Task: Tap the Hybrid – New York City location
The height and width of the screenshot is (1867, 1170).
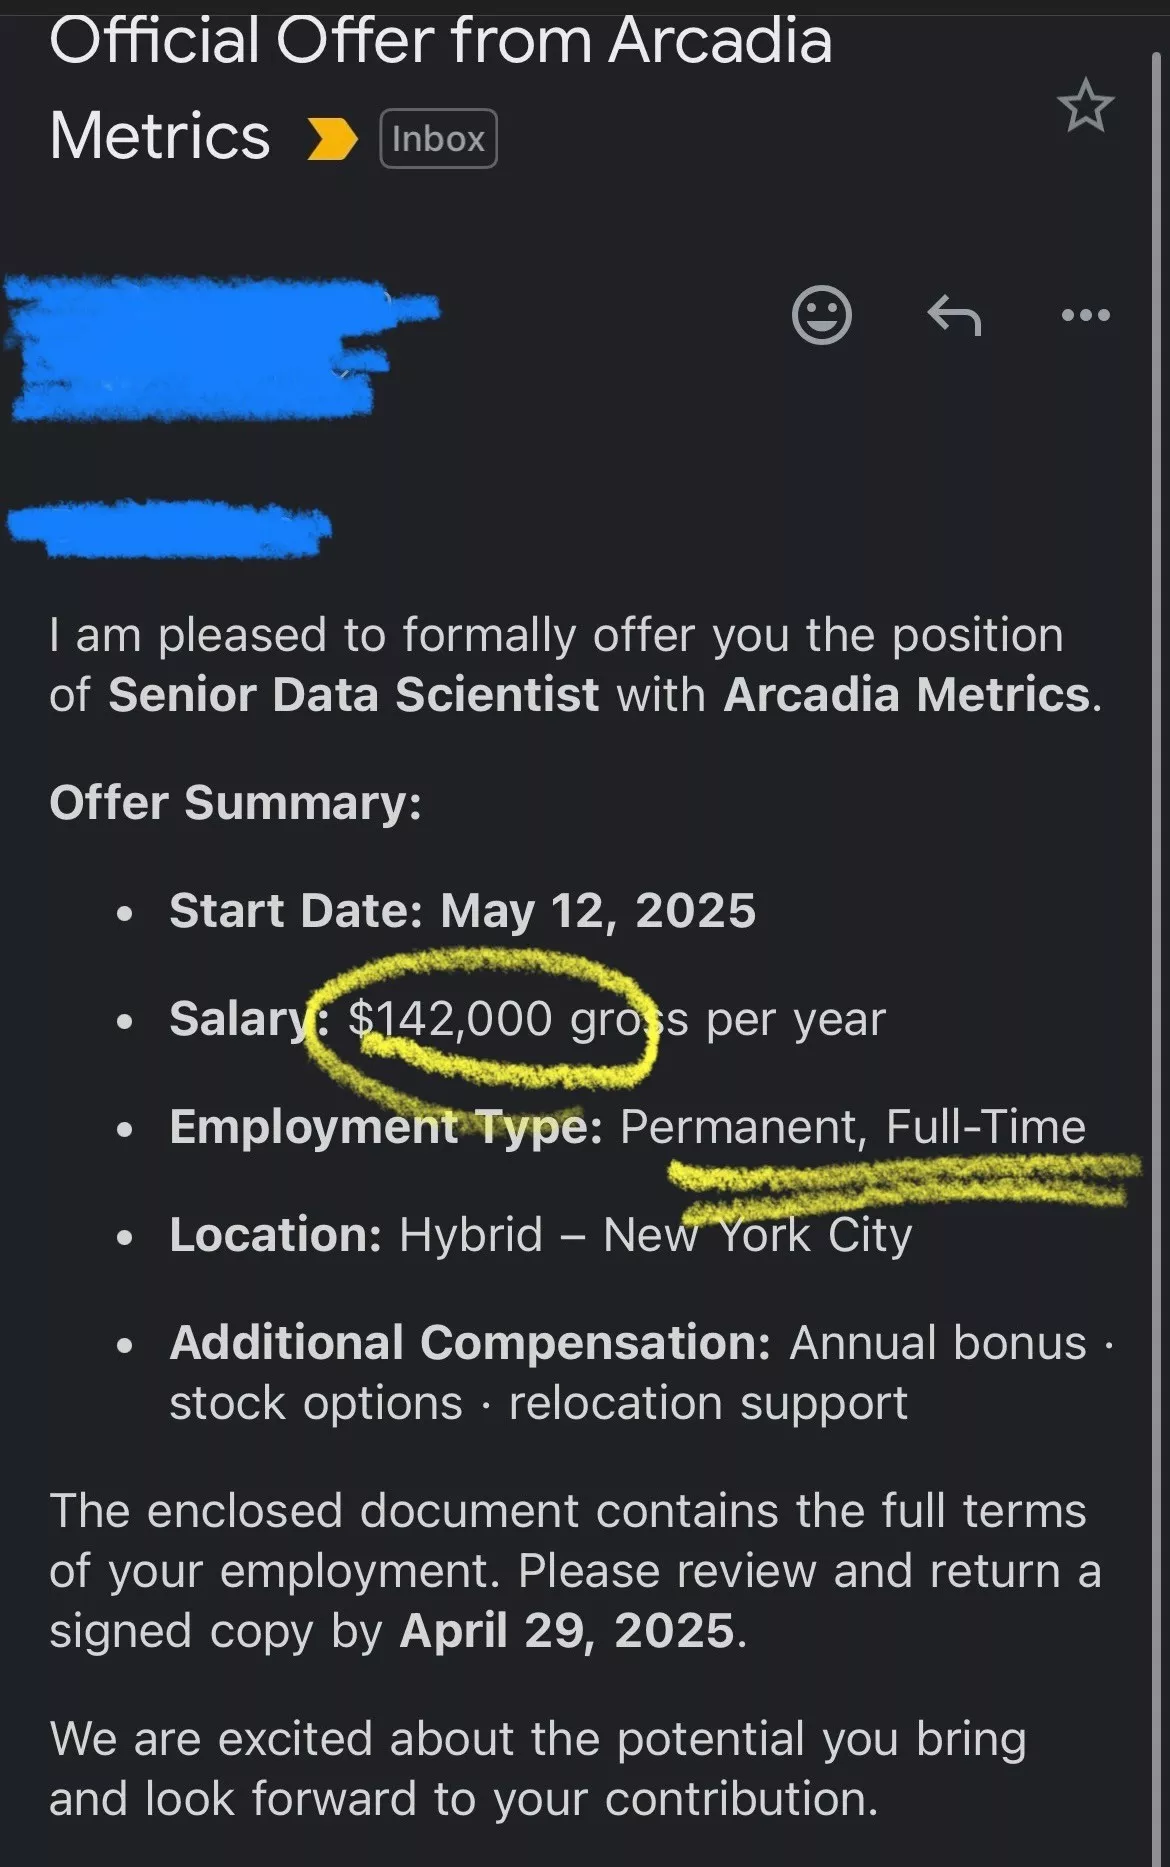Action: click(655, 1235)
